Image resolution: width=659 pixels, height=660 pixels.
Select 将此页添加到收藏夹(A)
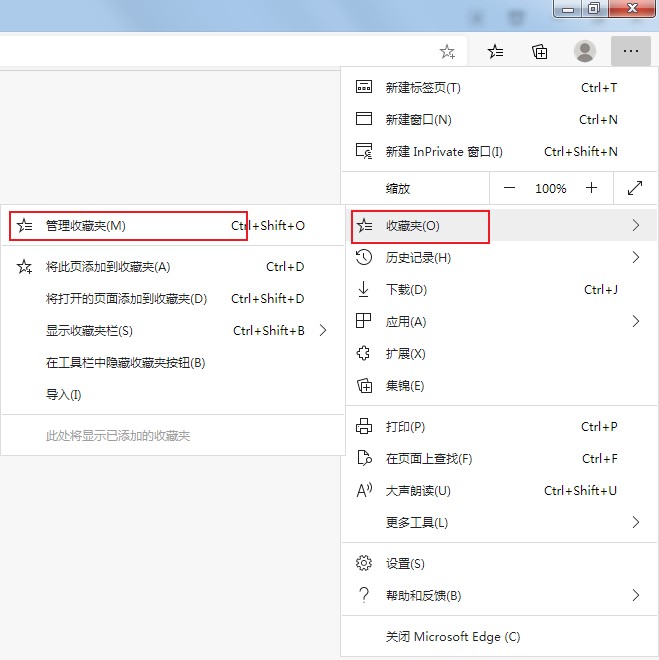coord(173,266)
